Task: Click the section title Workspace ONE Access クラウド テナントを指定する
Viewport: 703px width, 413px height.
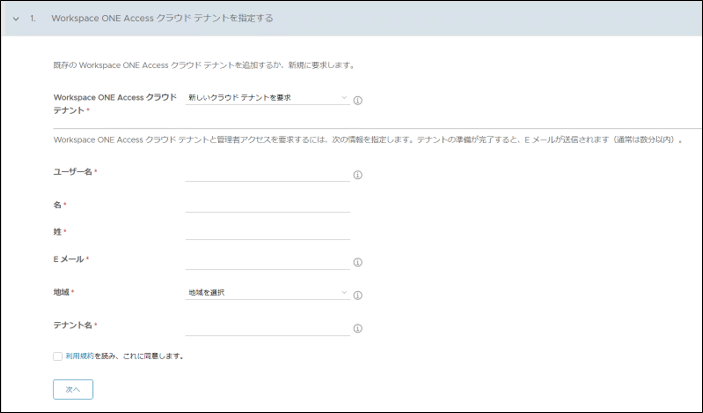Action: point(162,18)
